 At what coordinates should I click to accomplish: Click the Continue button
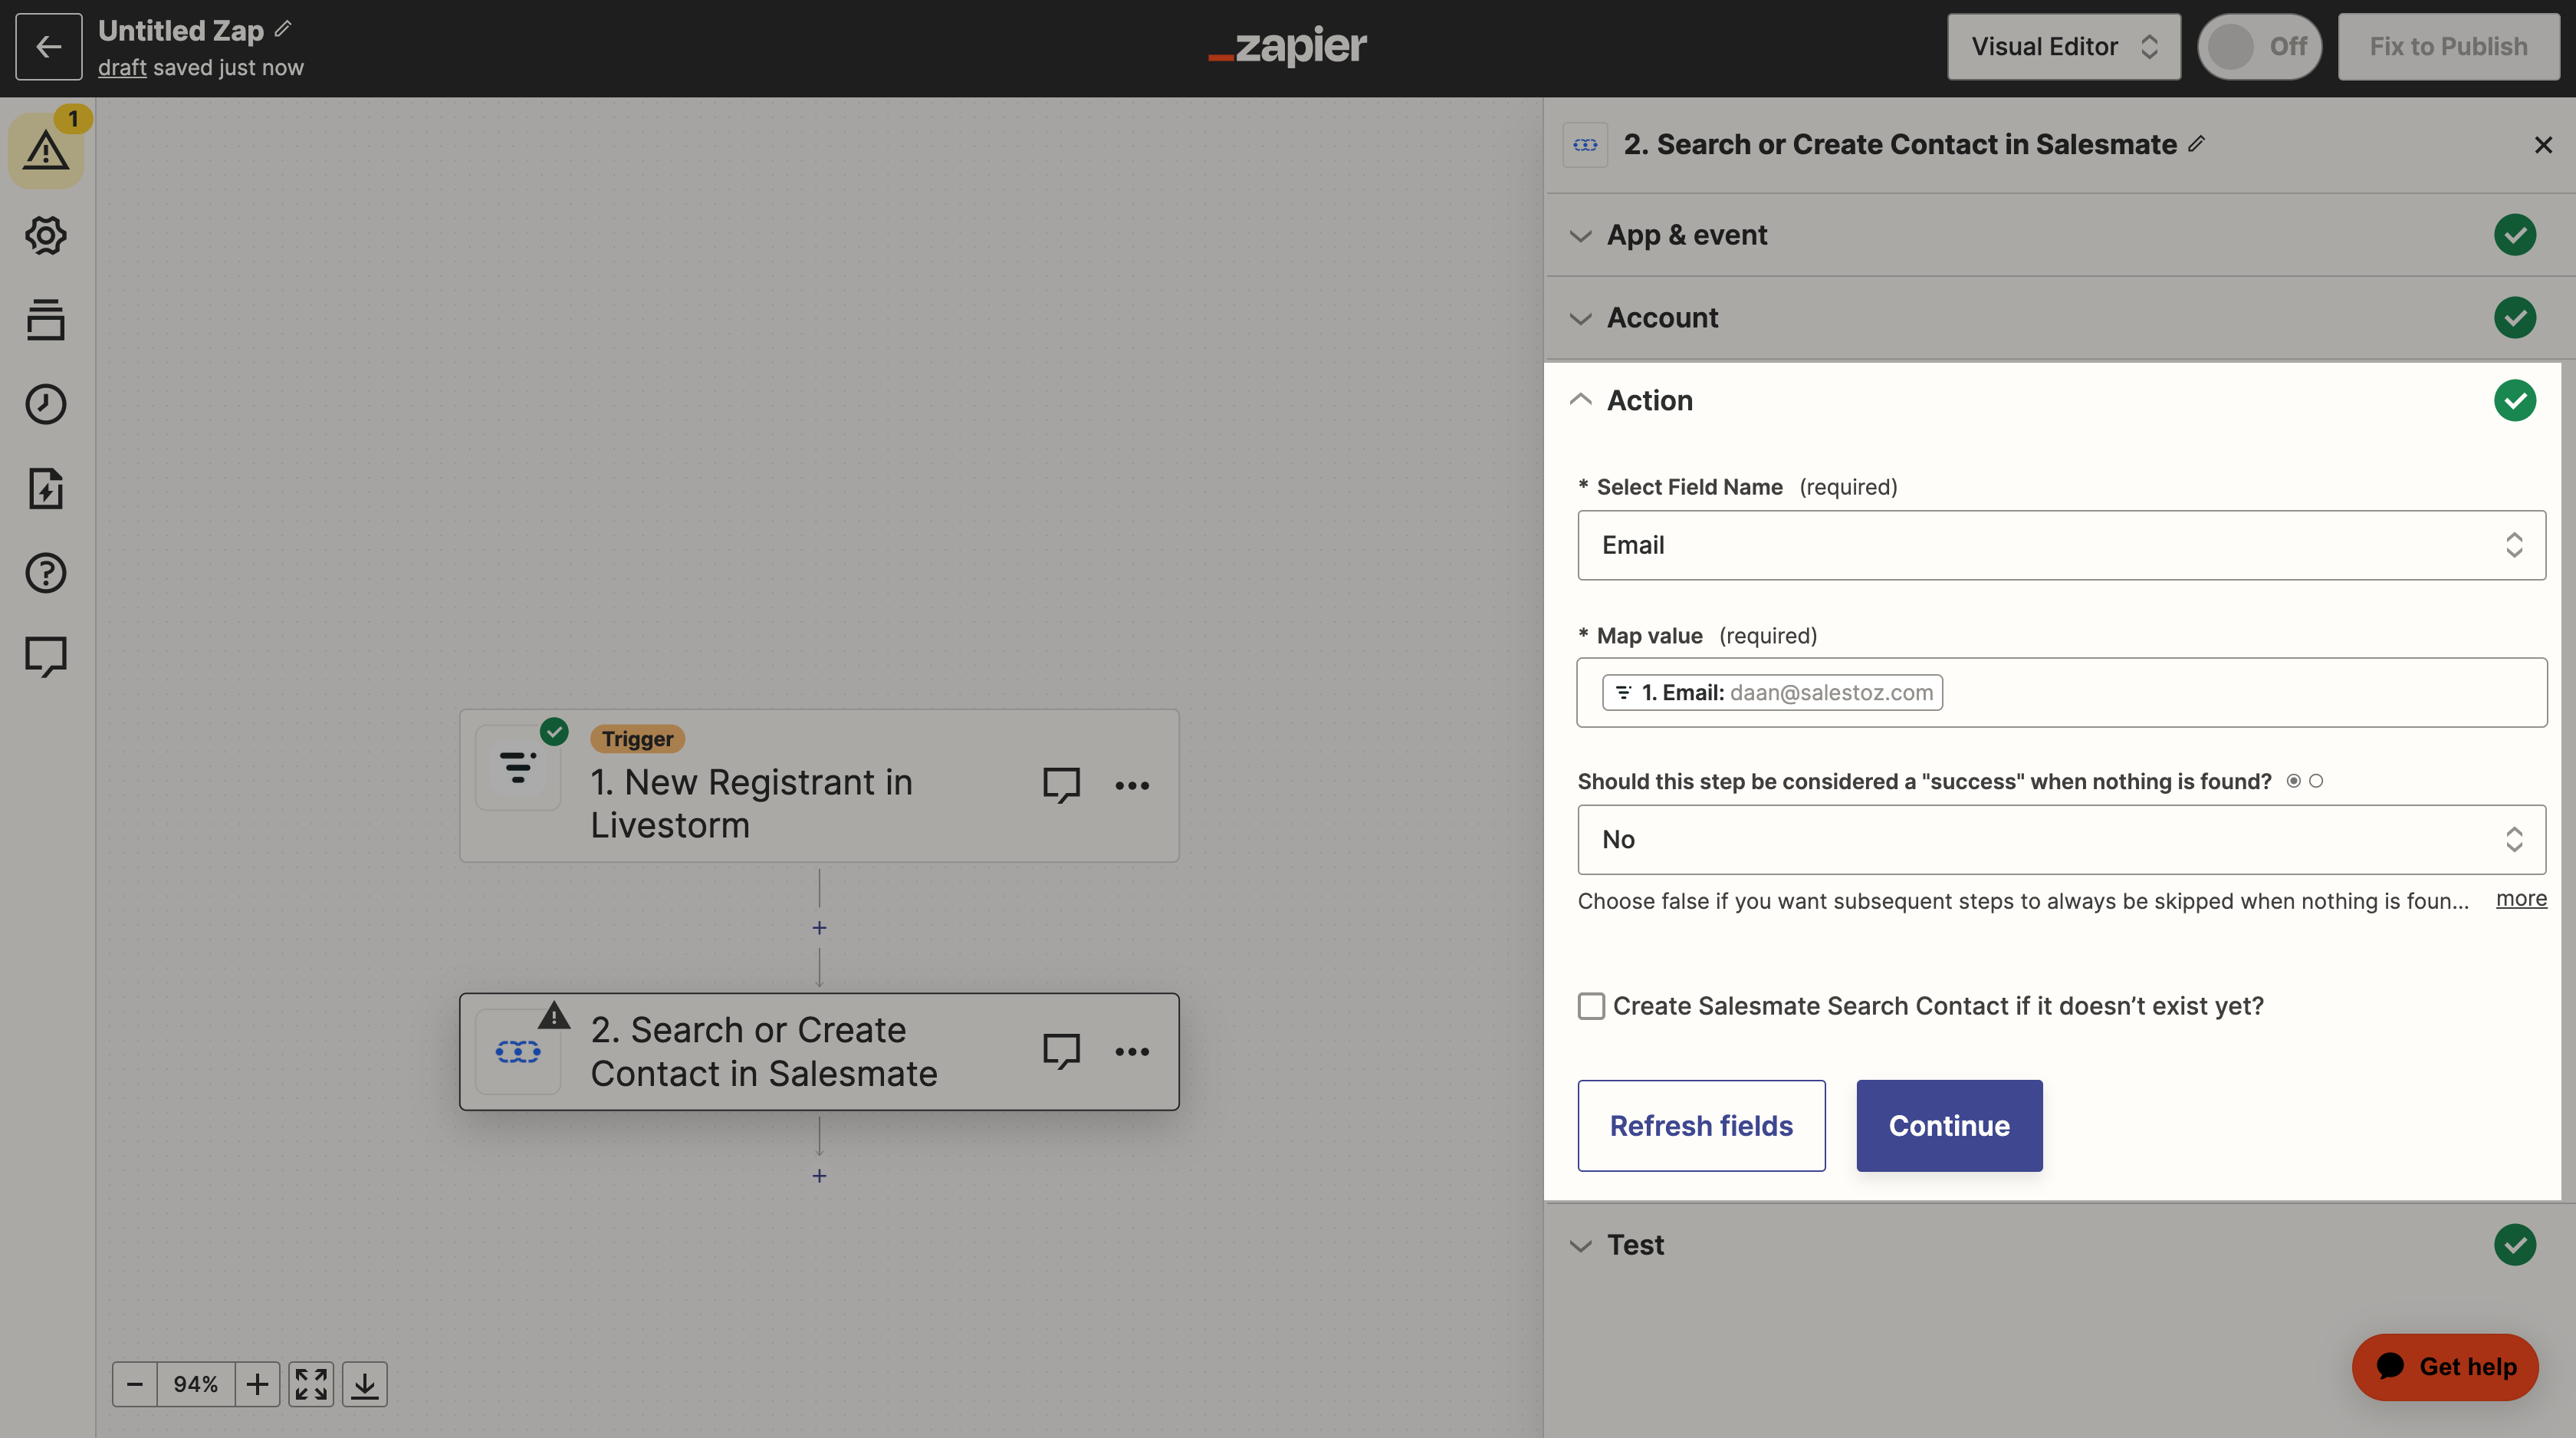[x=1949, y=1126]
